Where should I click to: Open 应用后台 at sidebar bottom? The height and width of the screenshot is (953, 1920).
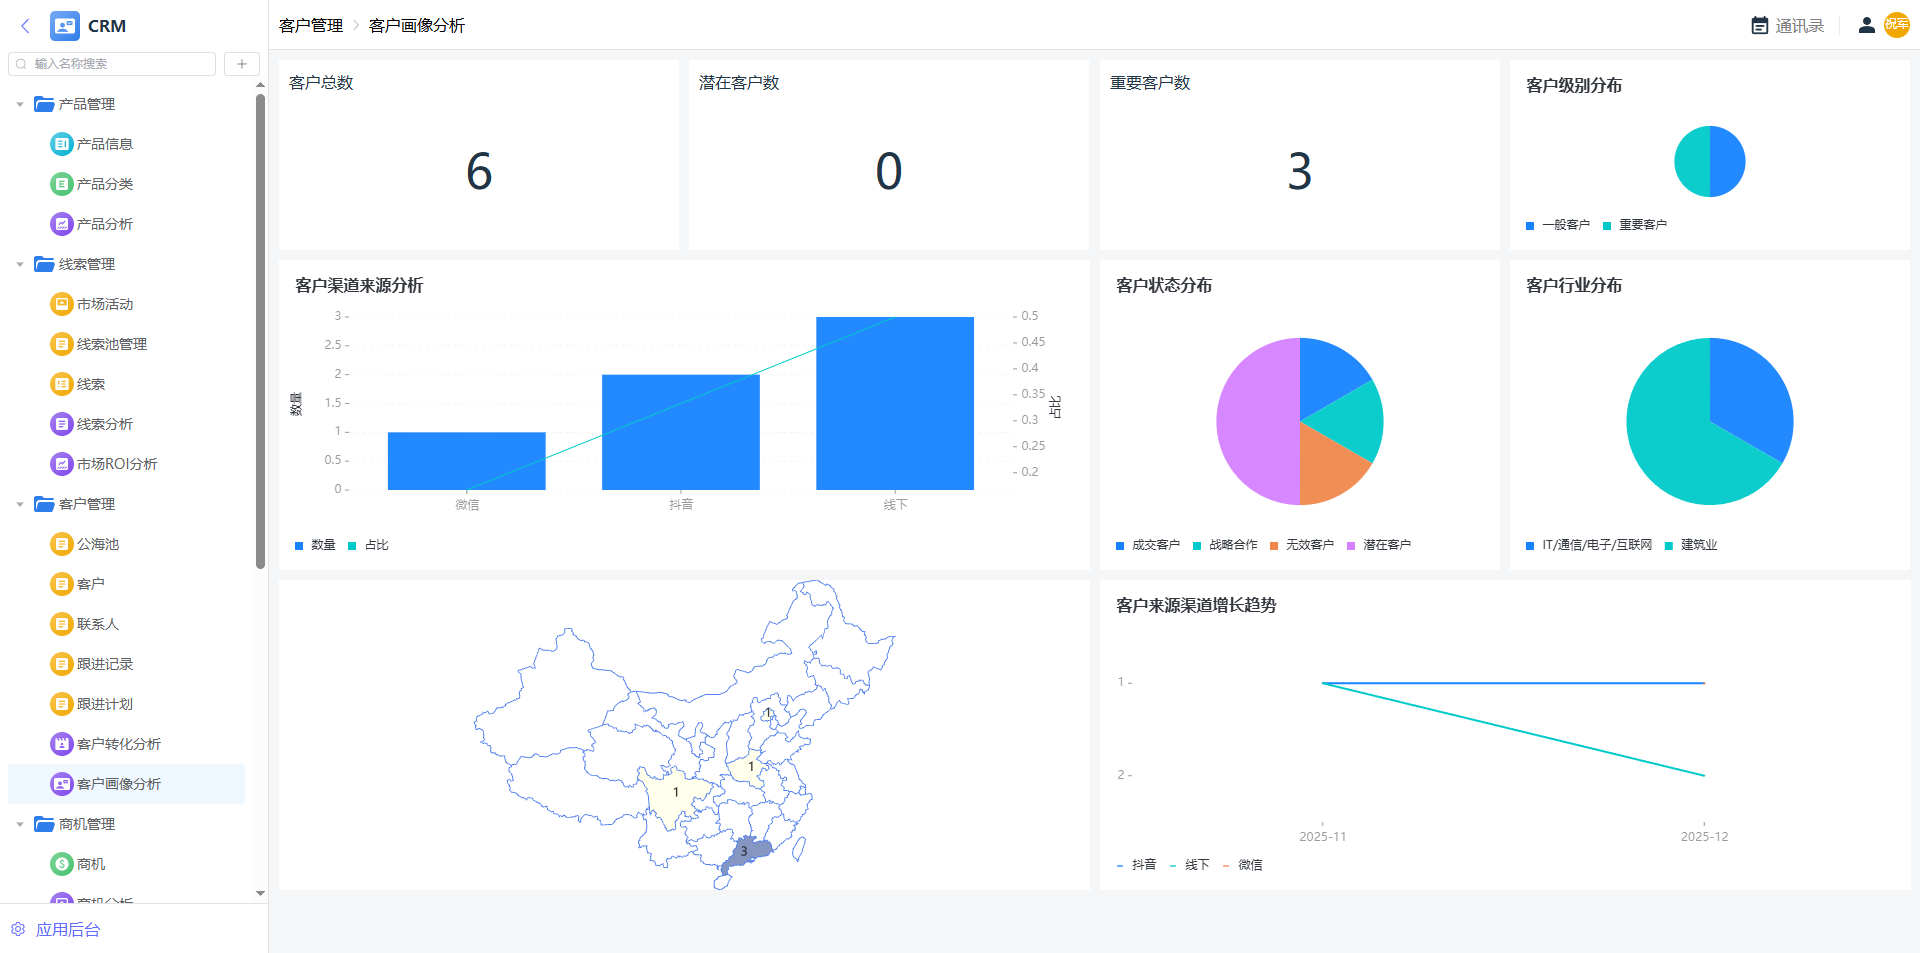67,930
